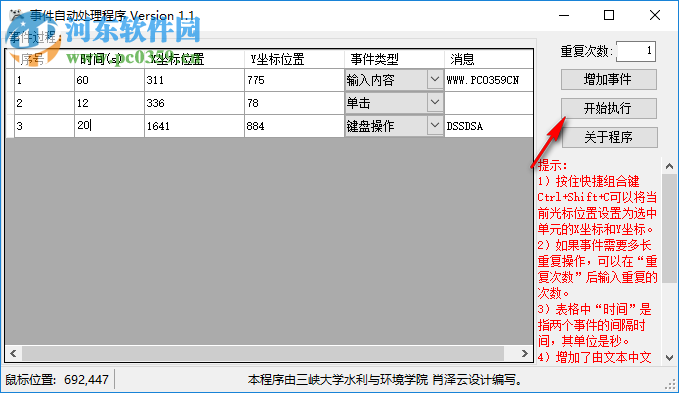679x393 pixels.
Task: Select the time cell containing 60
Action: click(x=109, y=80)
